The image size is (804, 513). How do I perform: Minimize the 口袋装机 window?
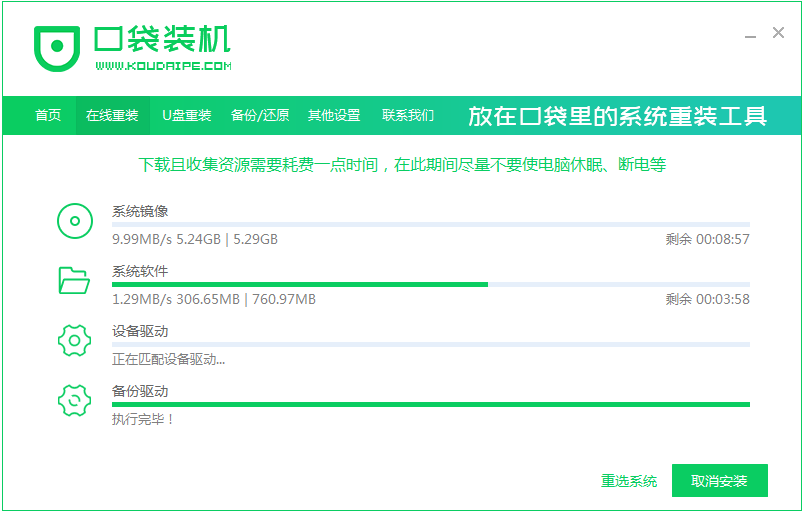point(750,35)
